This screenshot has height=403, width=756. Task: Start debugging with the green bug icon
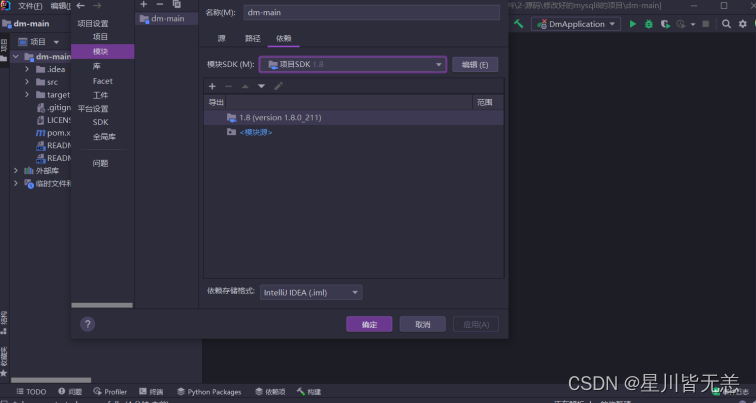tap(649, 24)
